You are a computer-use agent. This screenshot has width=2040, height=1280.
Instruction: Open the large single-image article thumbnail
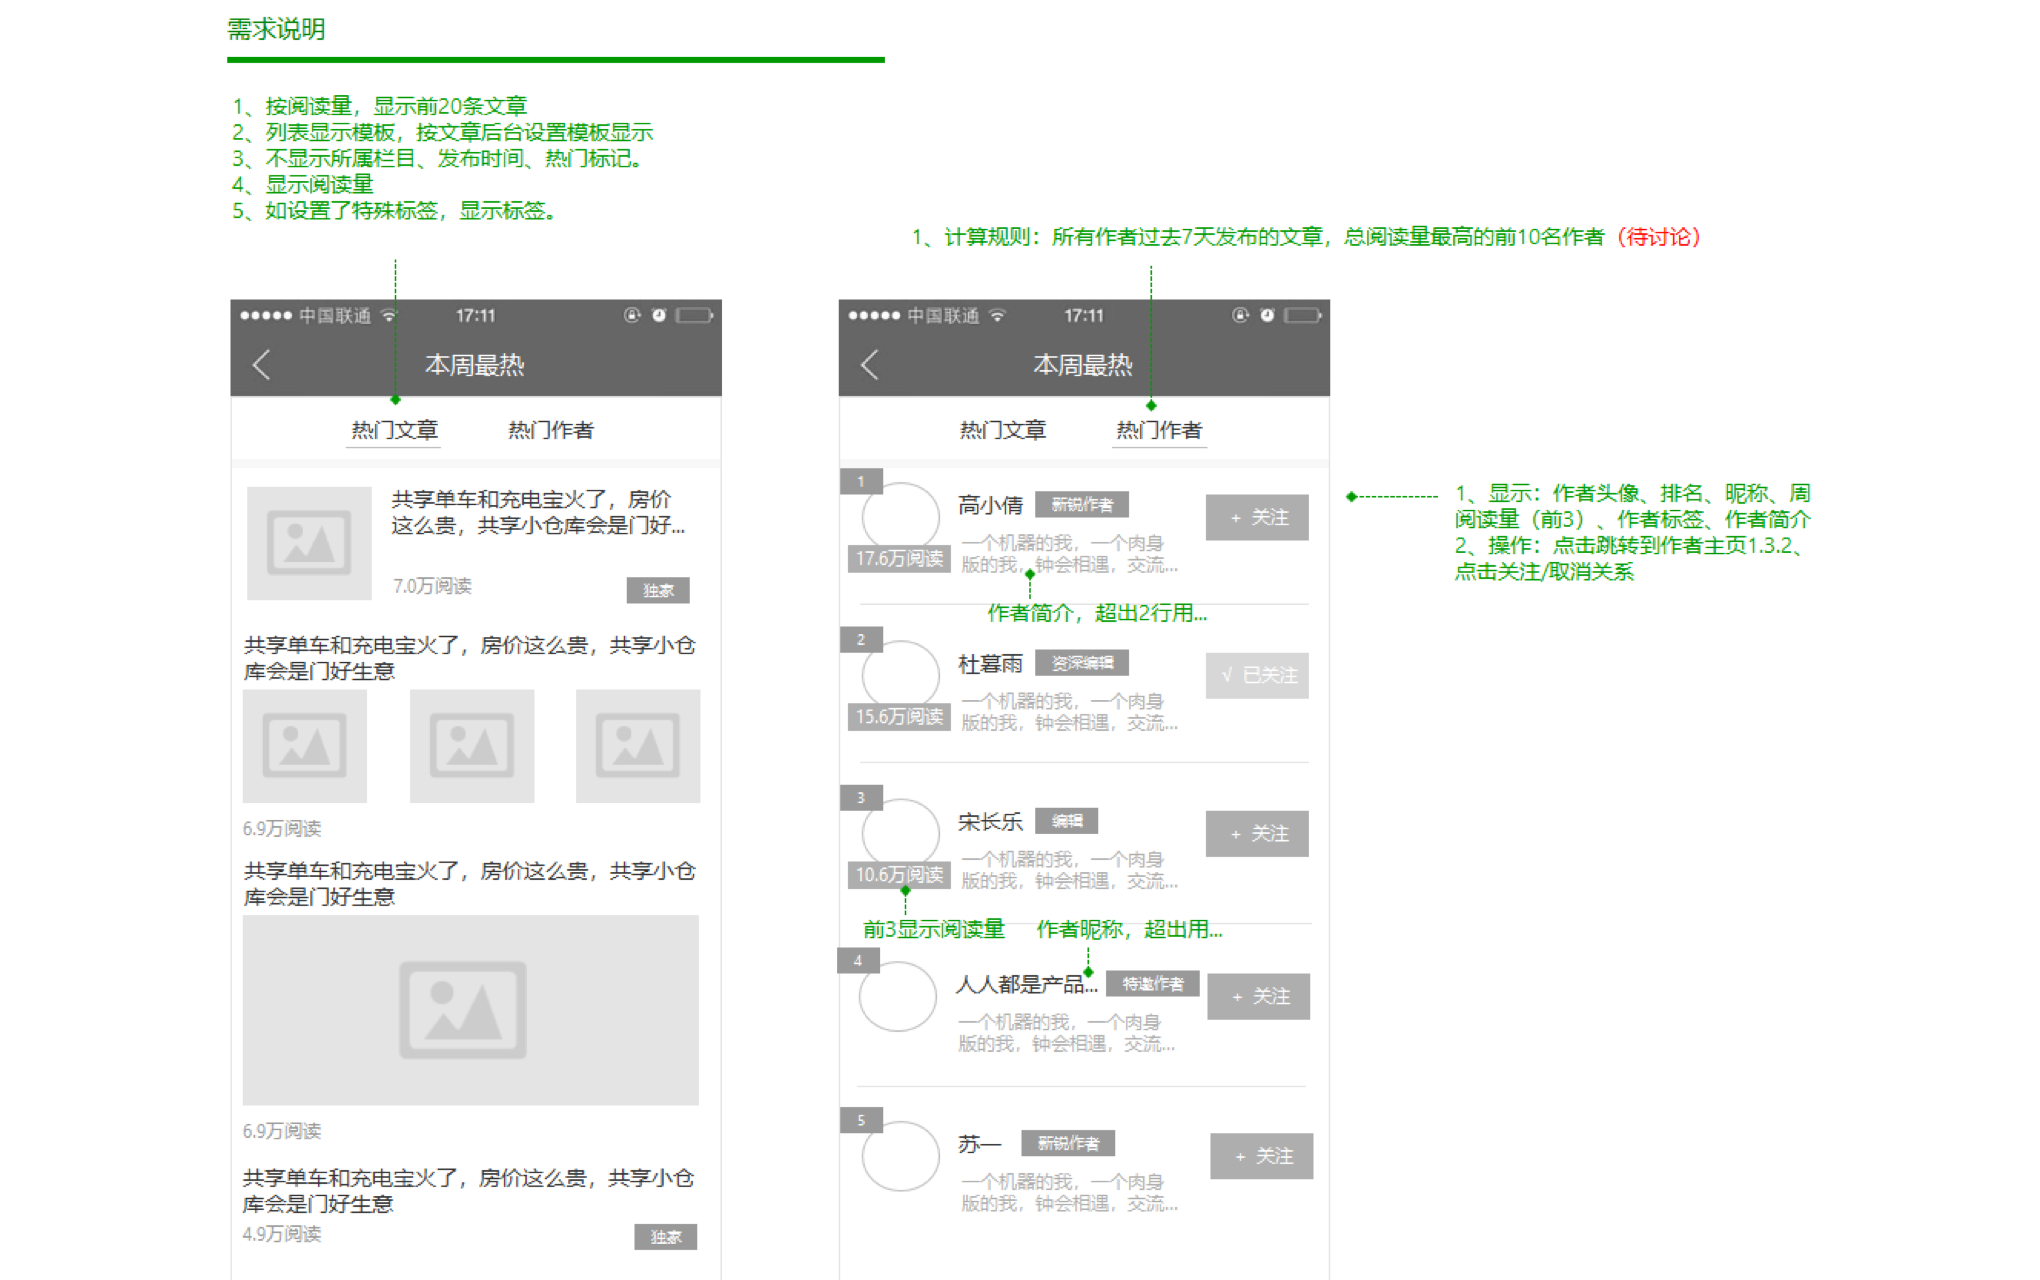point(470,1010)
